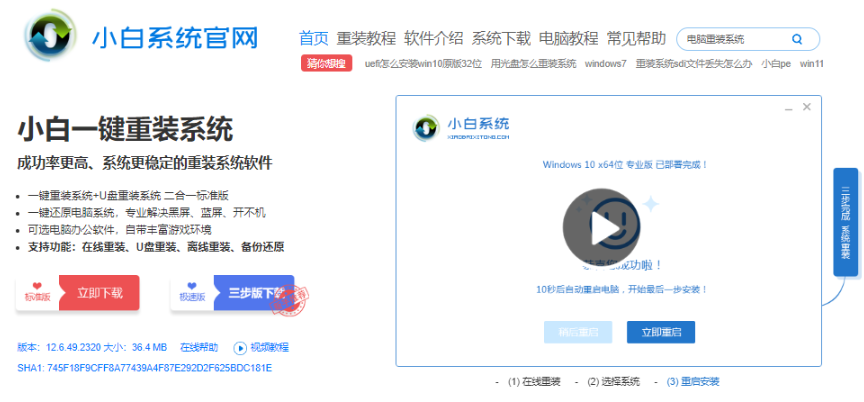Click the 小白系统官网 round logo icon

51,36
